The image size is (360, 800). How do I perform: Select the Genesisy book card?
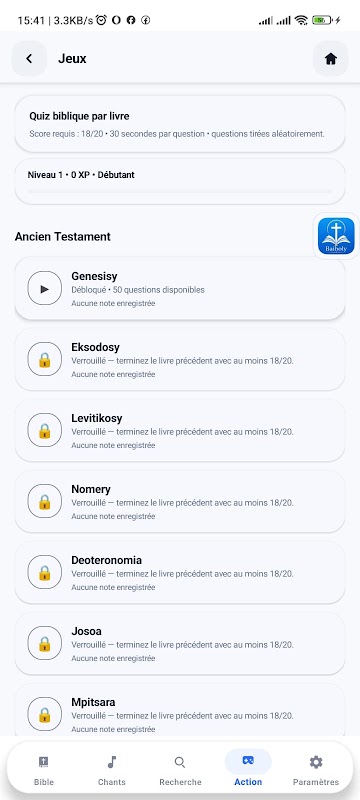coord(180,289)
